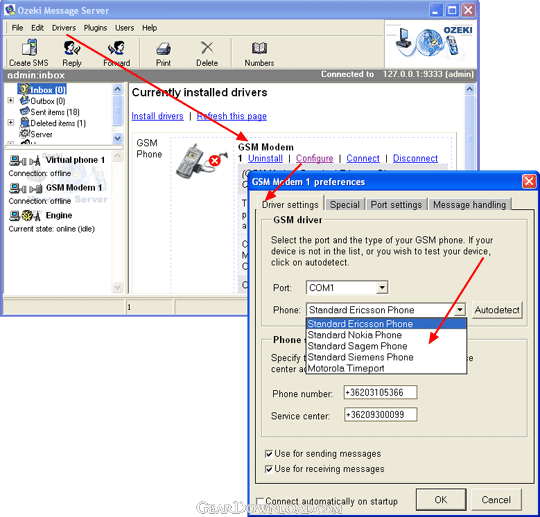Screen dimensions: 540x517
Task: Open the Drivers menu
Action: coord(64,28)
